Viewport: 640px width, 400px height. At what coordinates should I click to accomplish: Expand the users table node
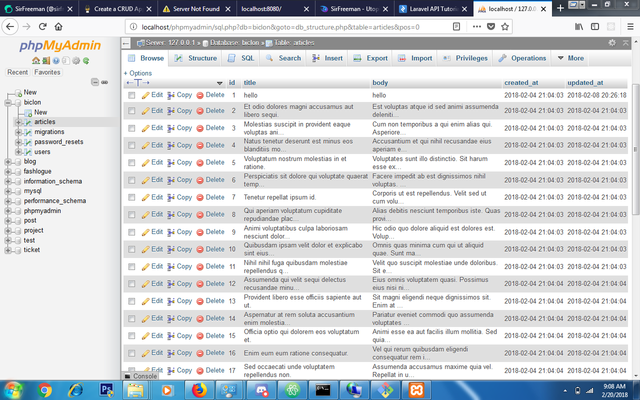click(18, 152)
